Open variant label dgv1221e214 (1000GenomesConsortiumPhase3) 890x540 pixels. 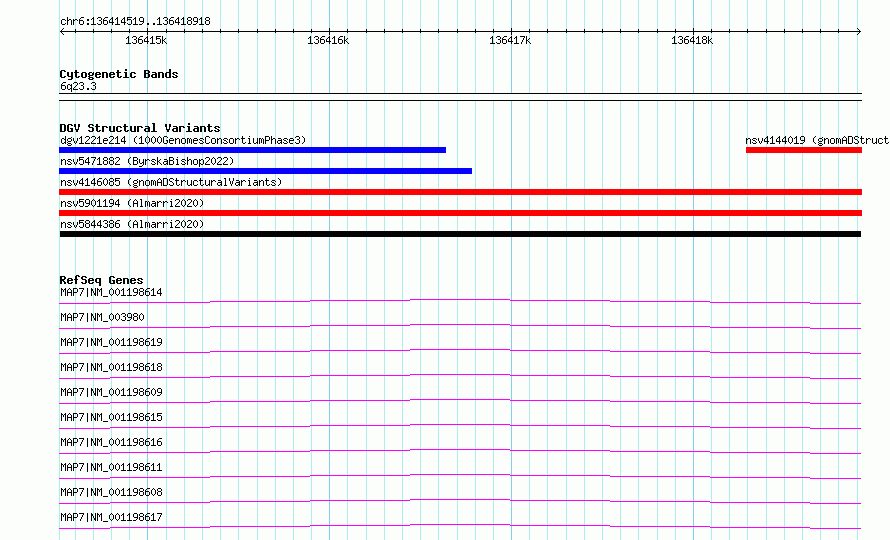[x=183, y=140]
